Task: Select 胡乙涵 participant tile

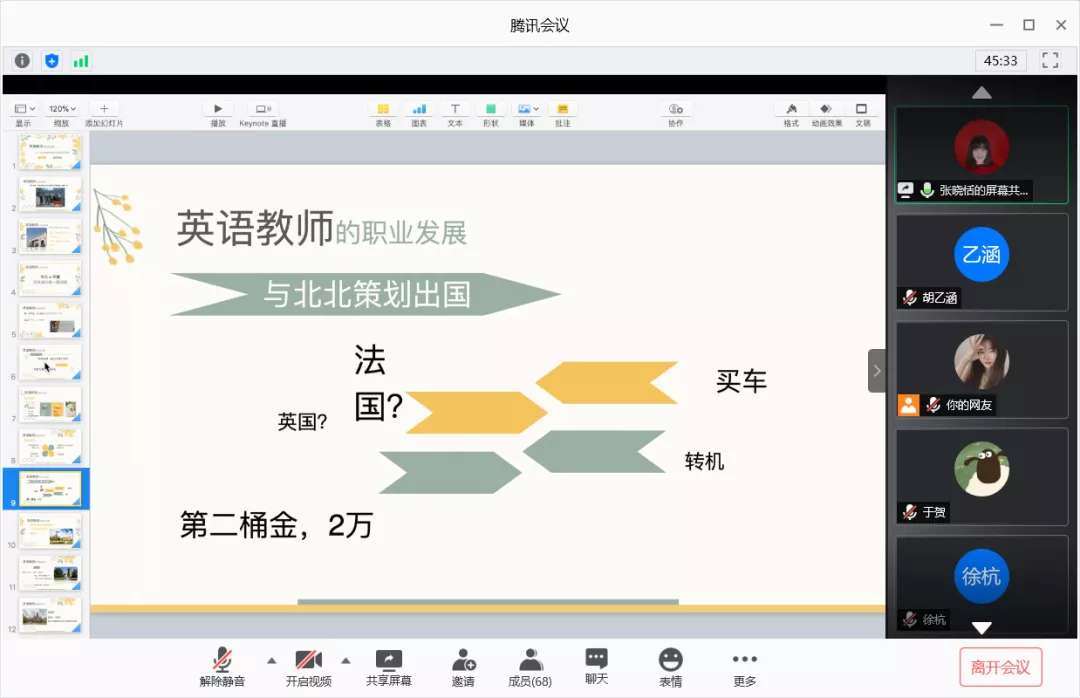Action: (981, 260)
